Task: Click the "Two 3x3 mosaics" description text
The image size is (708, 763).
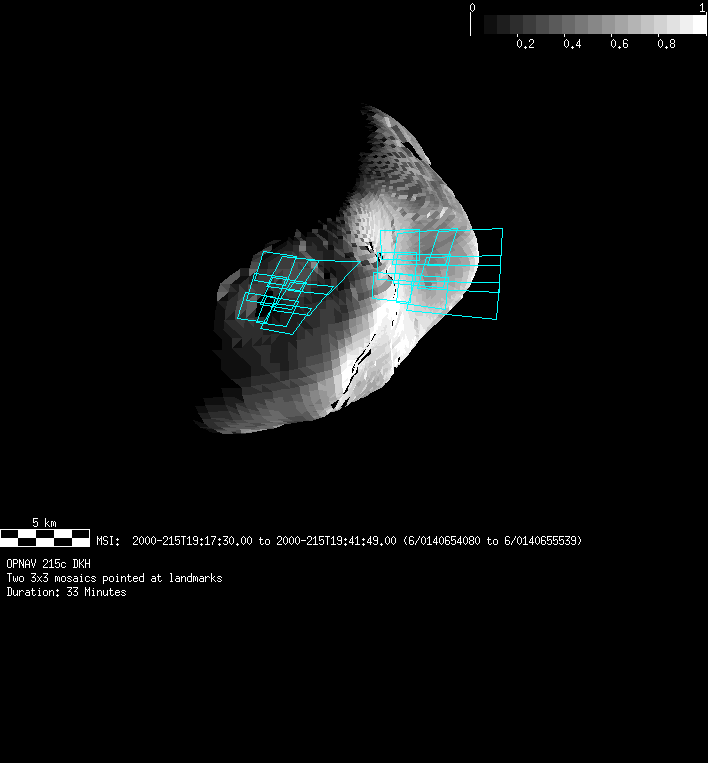Action: pyautogui.click(x=114, y=578)
